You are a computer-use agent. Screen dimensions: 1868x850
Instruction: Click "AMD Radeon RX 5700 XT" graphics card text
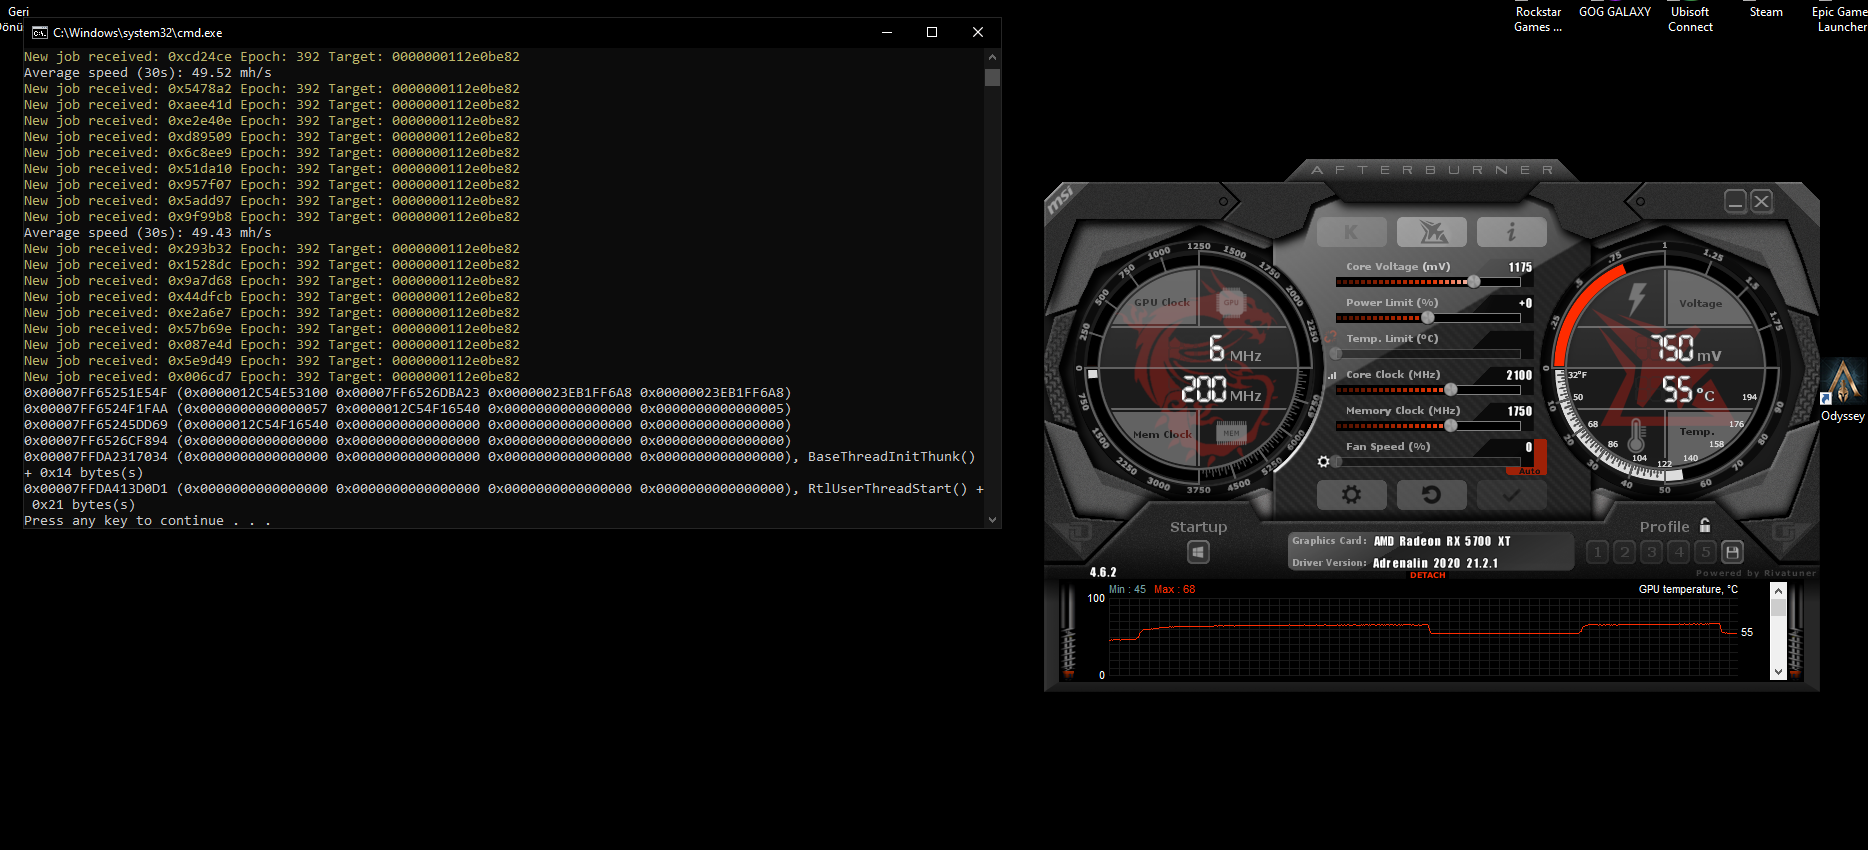(1442, 541)
